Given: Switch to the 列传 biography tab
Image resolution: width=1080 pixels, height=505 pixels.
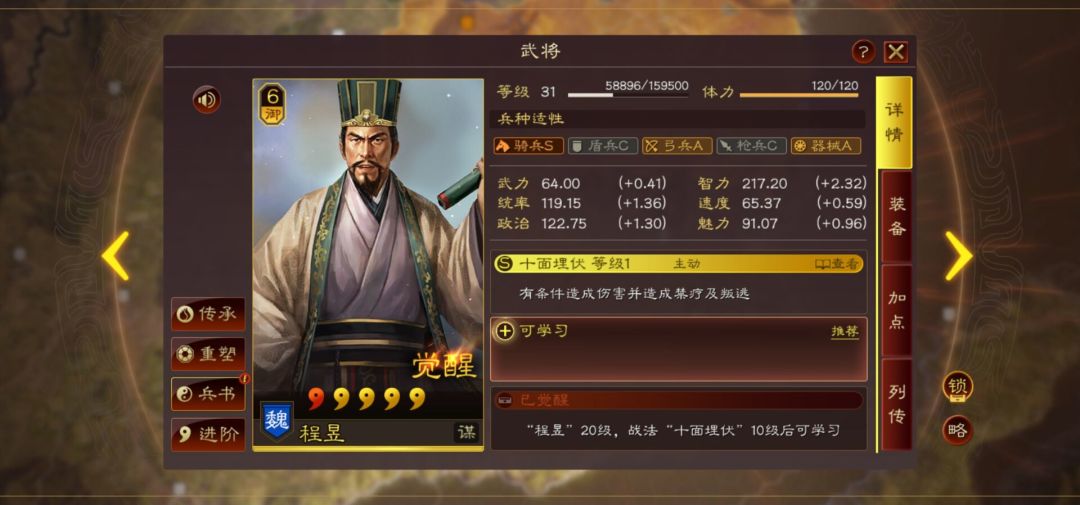Looking at the screenshot, I should [896, 404].
